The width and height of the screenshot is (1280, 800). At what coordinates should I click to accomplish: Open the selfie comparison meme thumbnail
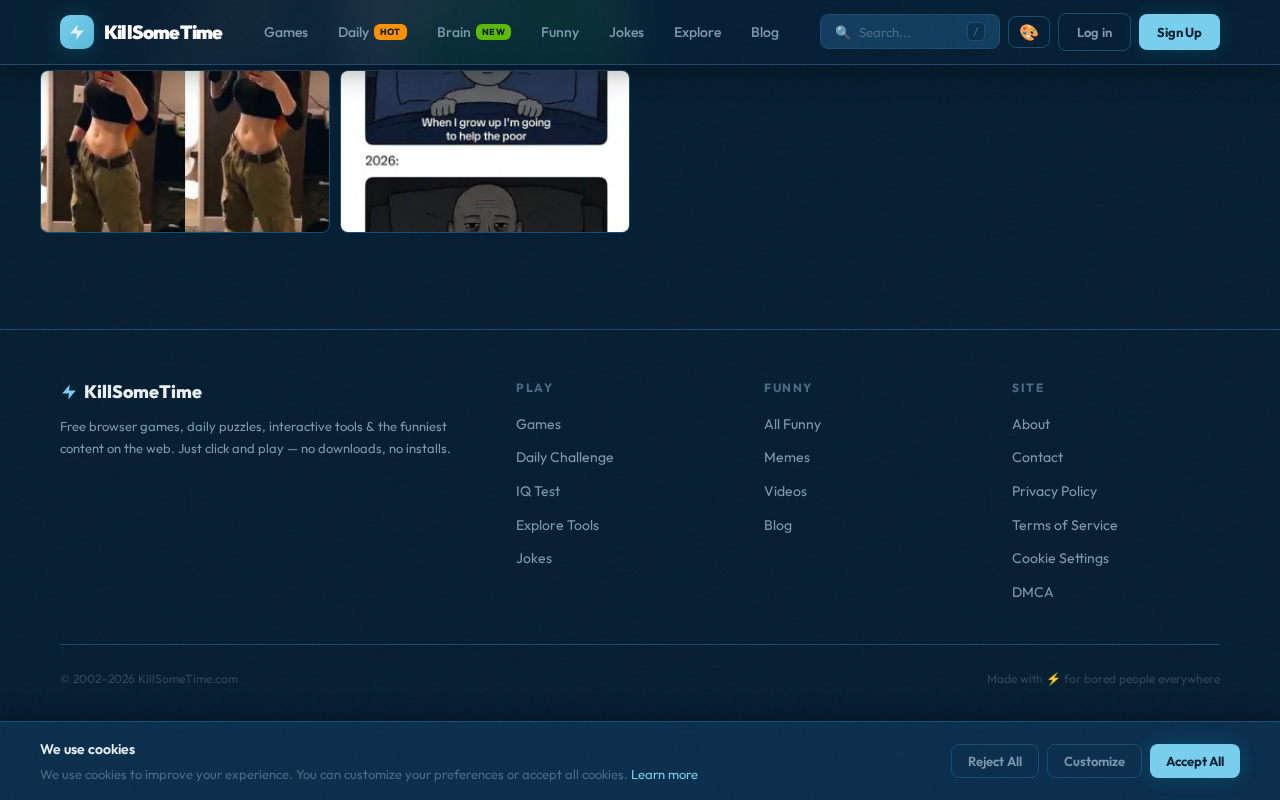[x=185, y=151]
